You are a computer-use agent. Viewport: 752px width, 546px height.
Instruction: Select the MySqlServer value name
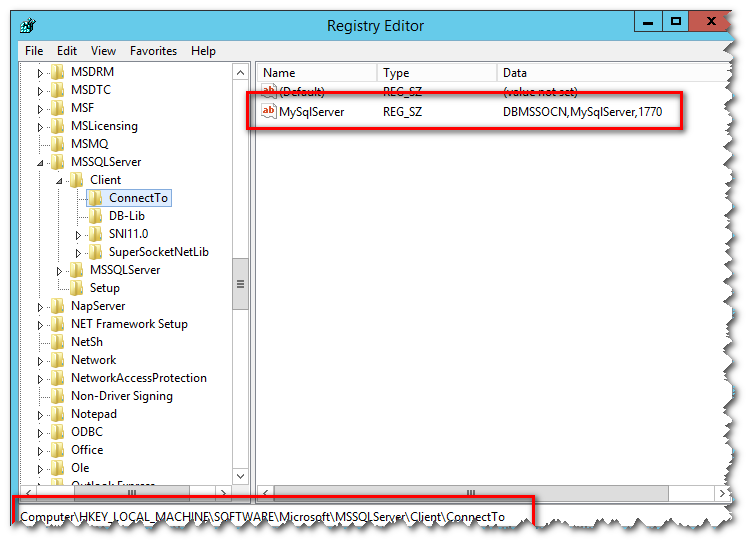click(312, 112)
